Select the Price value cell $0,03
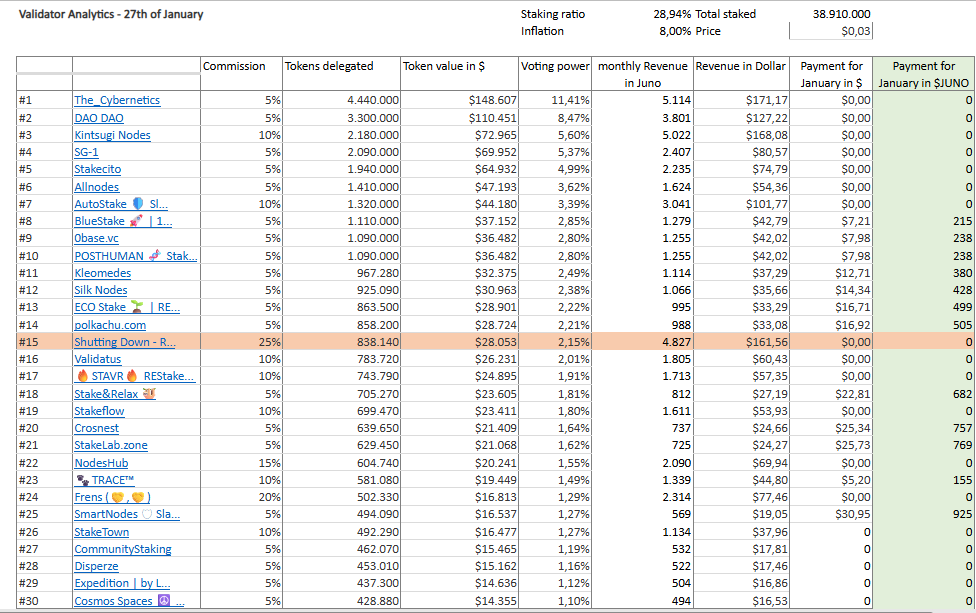The width and height of the screenshot is (976, 613). coord(831,31)
